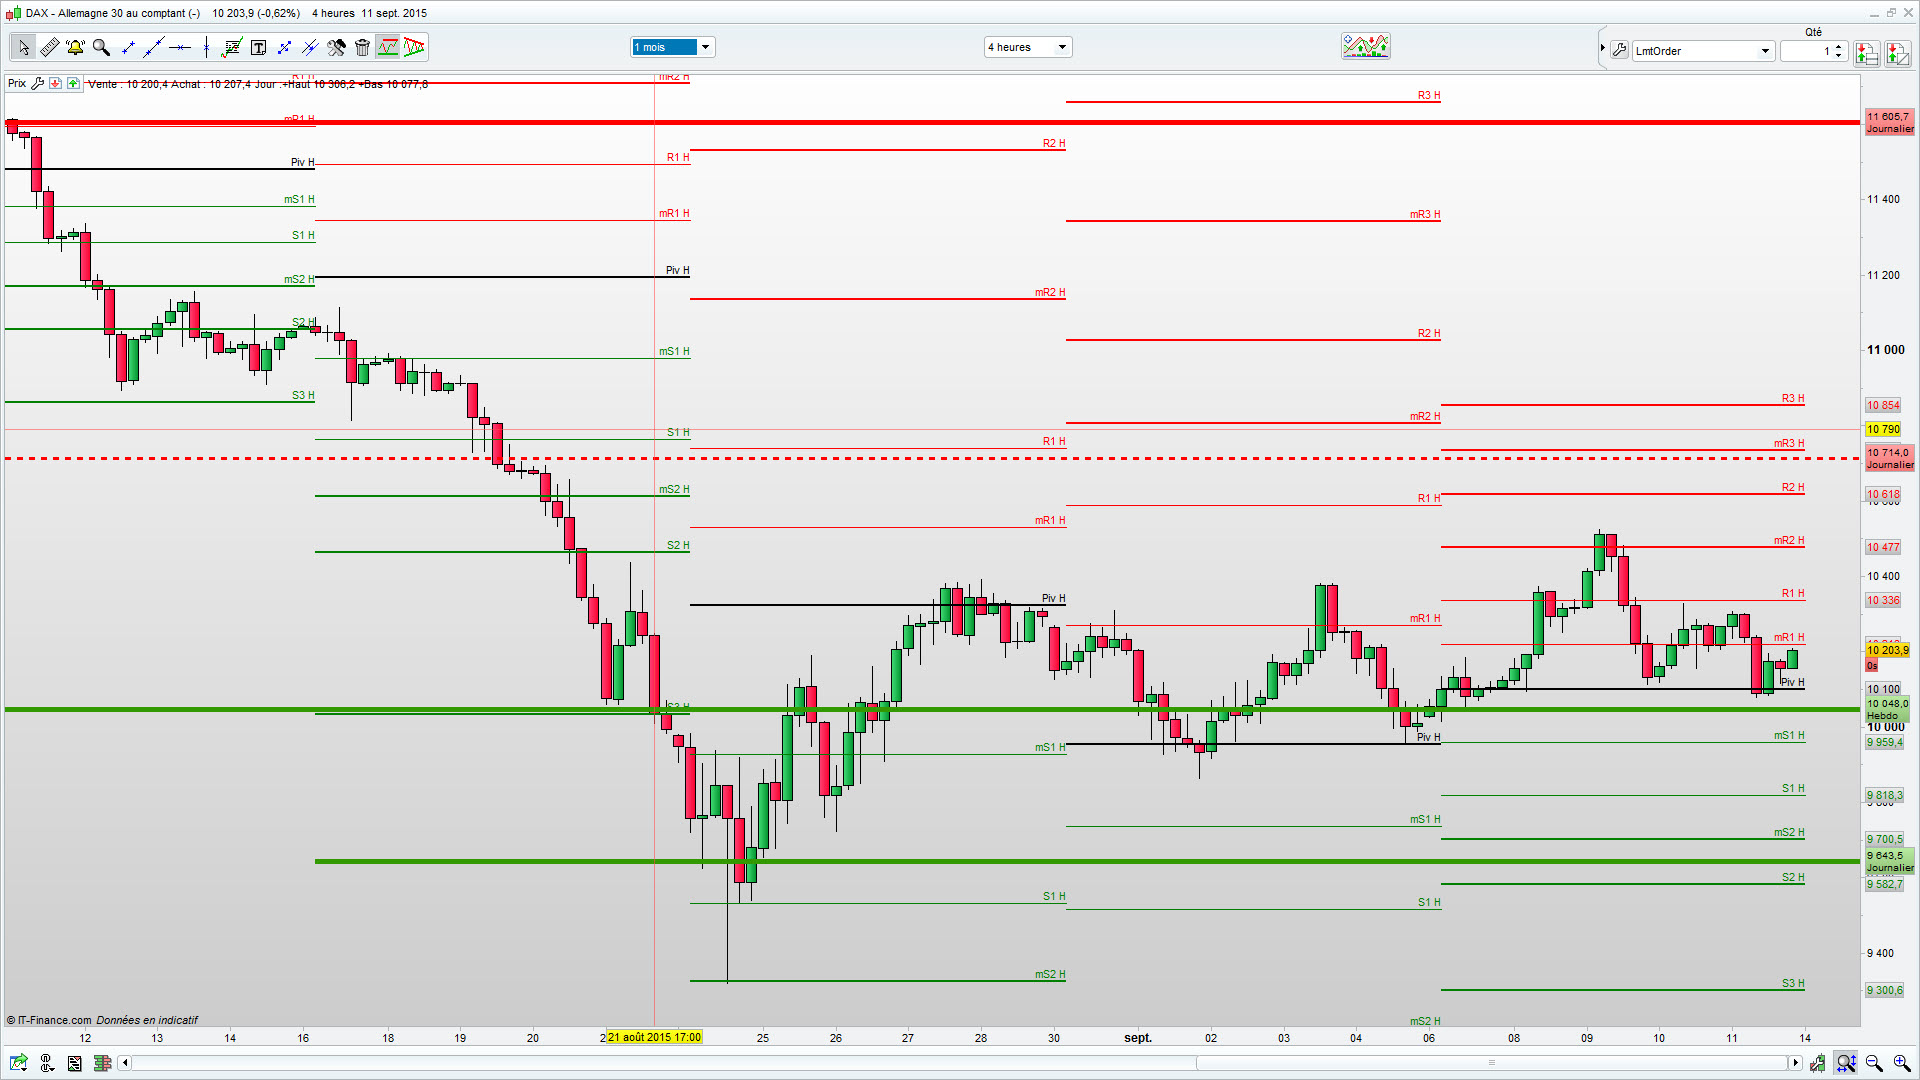Image resolution: width=1920 pixels, height=1080 pixels.
Task: Select the text annotation tool
Action: click(258, 47)
